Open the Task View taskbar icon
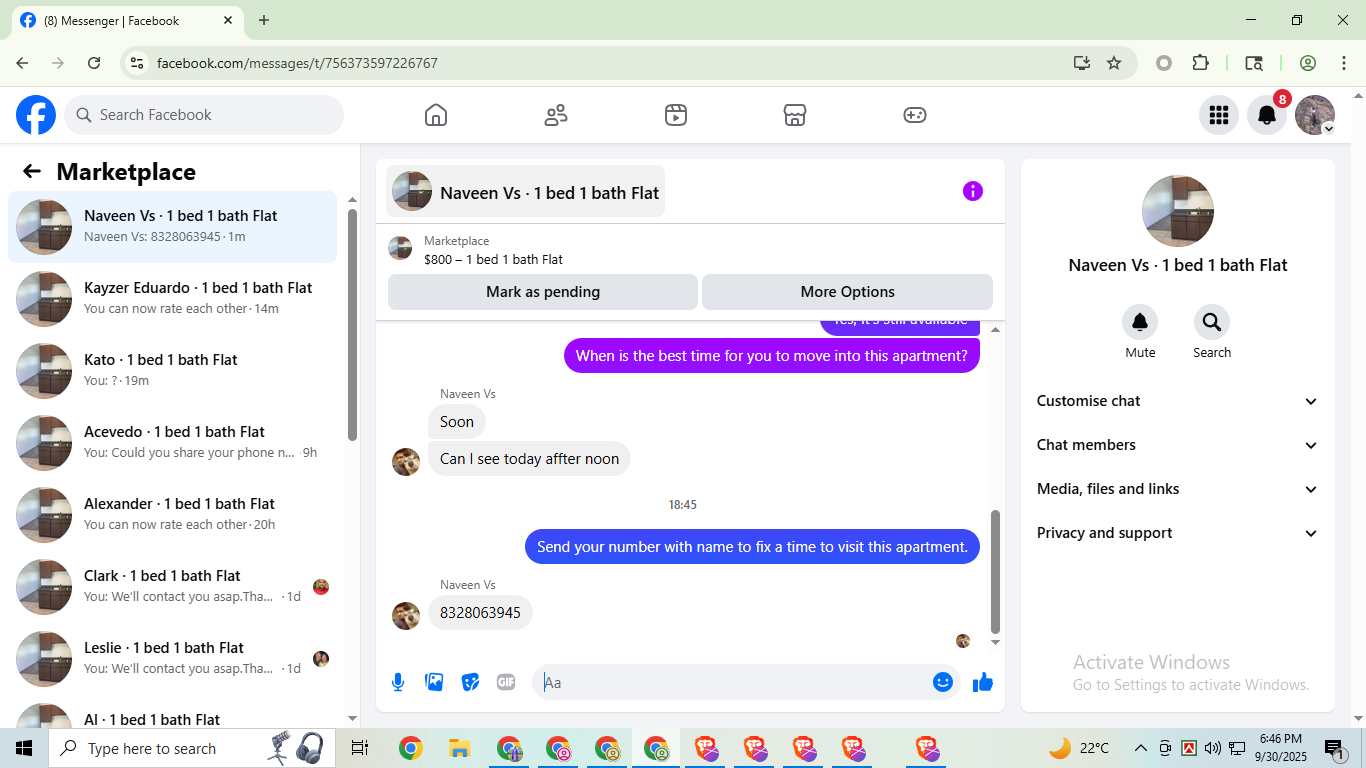The width and height of the screenshot is (1366, 768). pyautogui.click(x=360, y=748)
